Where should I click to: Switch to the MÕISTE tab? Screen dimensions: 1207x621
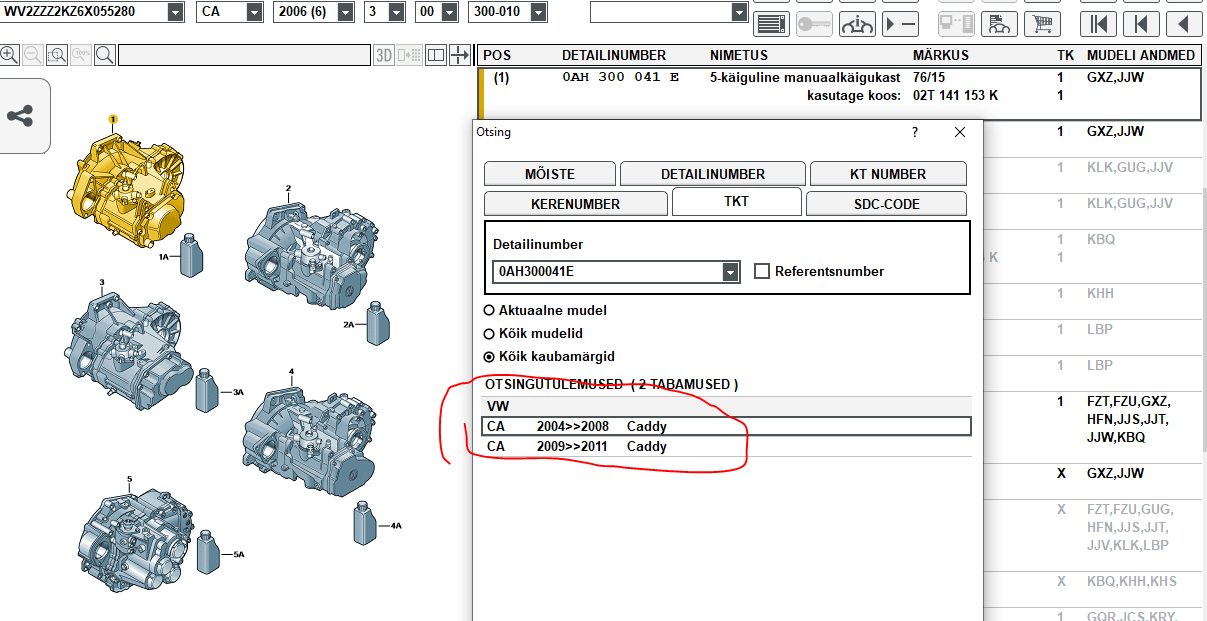pyautogui.click(x=549, y=174)
